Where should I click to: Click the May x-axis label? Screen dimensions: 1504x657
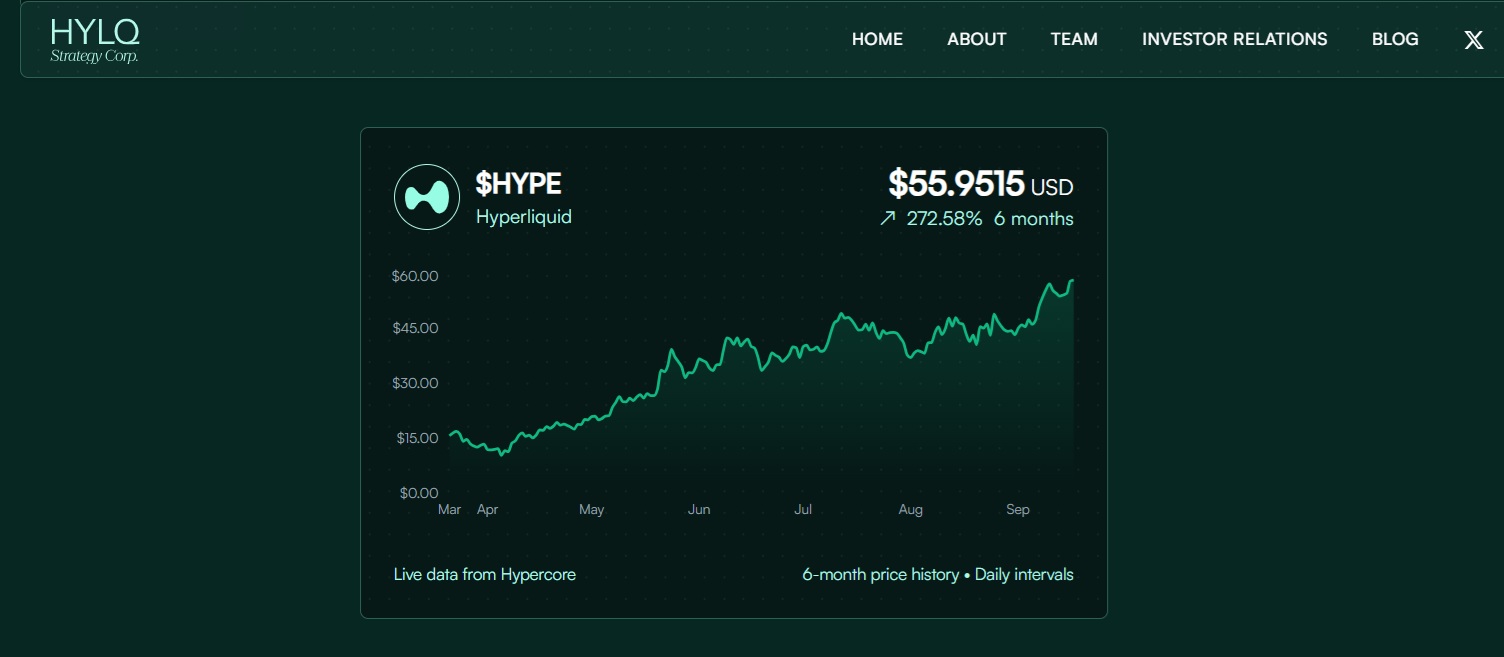[x=592, y=510]
